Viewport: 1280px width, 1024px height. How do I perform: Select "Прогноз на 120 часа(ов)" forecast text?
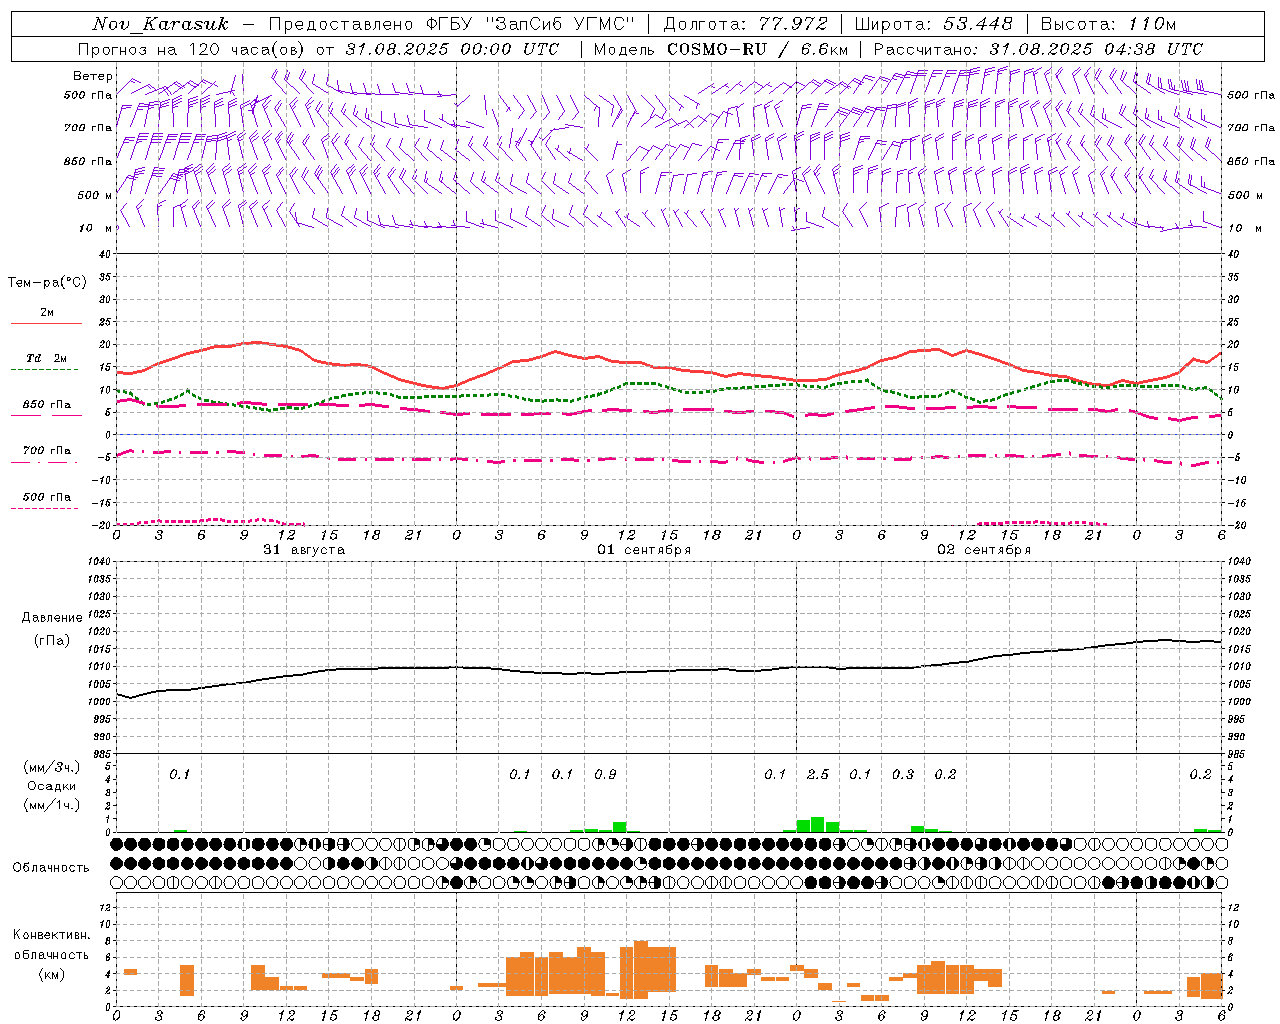click(192, 49)
